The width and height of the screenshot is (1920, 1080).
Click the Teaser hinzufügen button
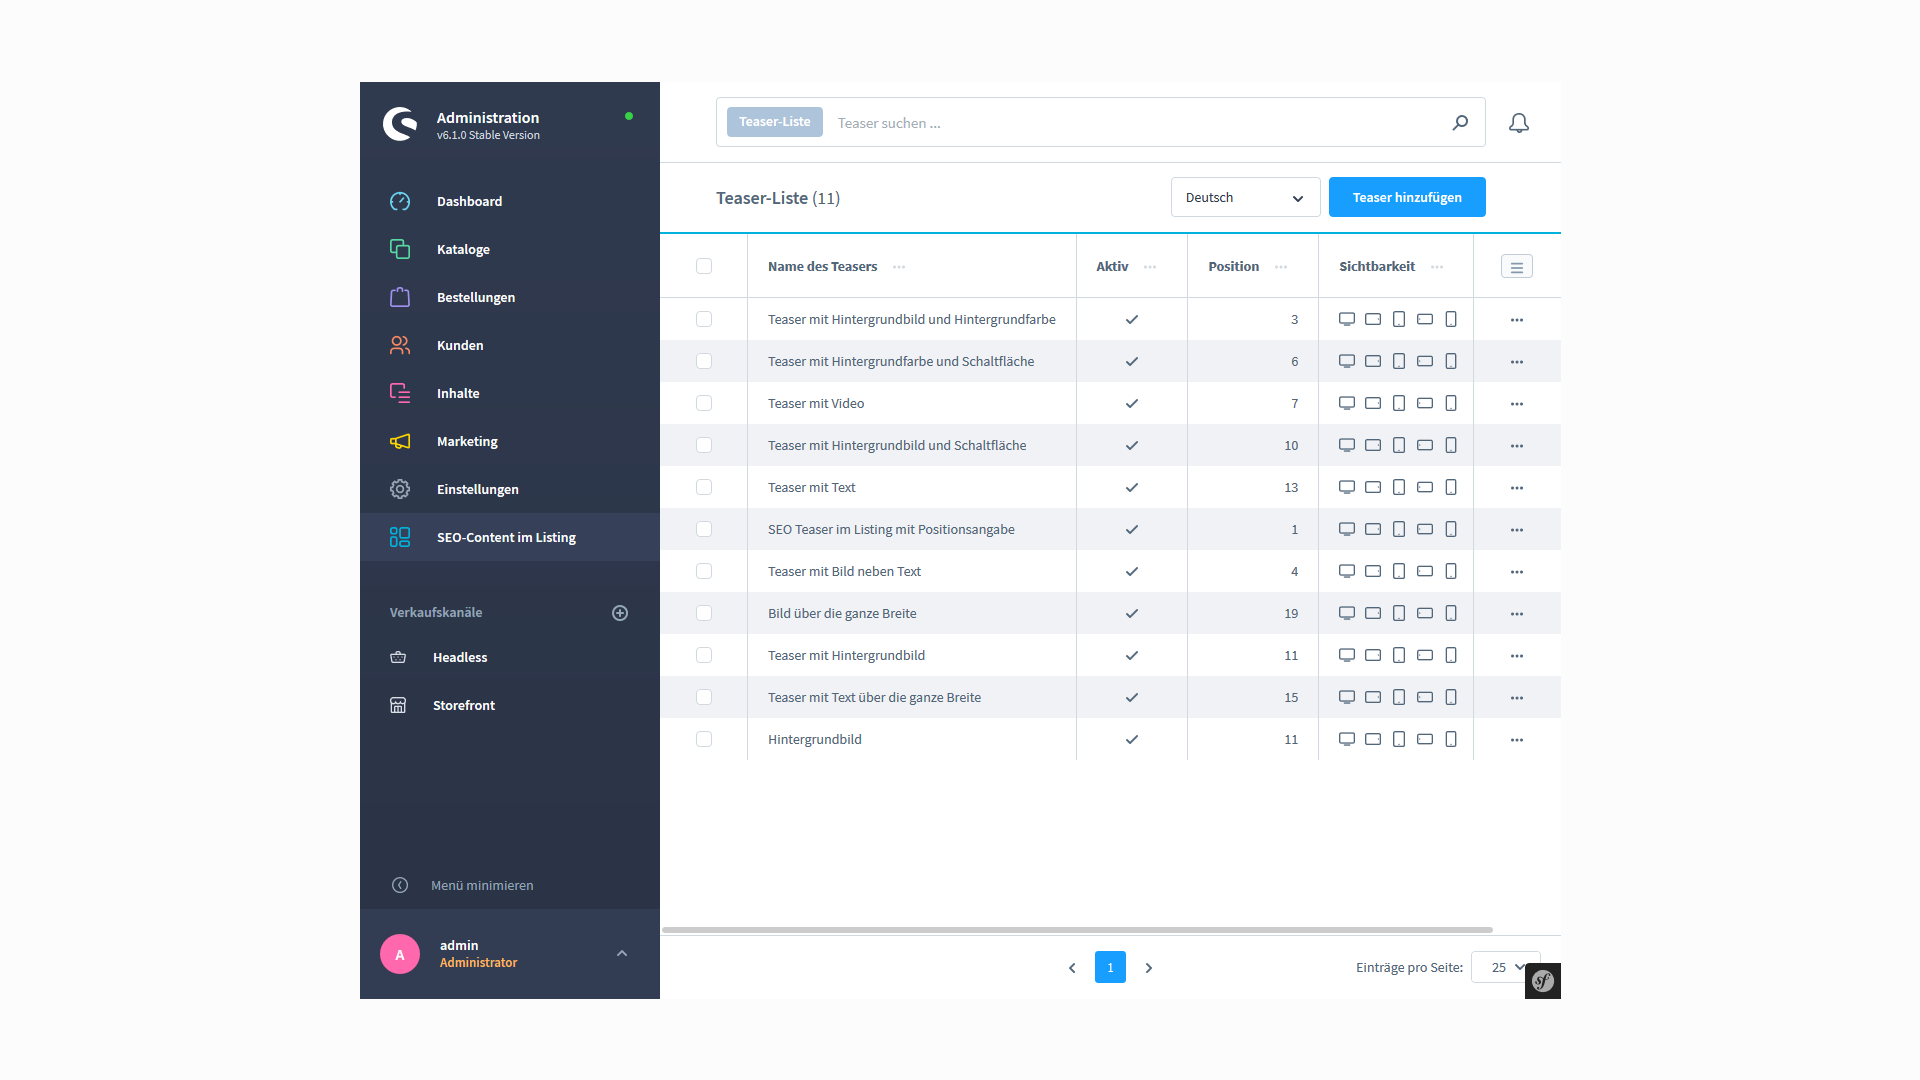pyautogui.click(x=1406, y=197)
